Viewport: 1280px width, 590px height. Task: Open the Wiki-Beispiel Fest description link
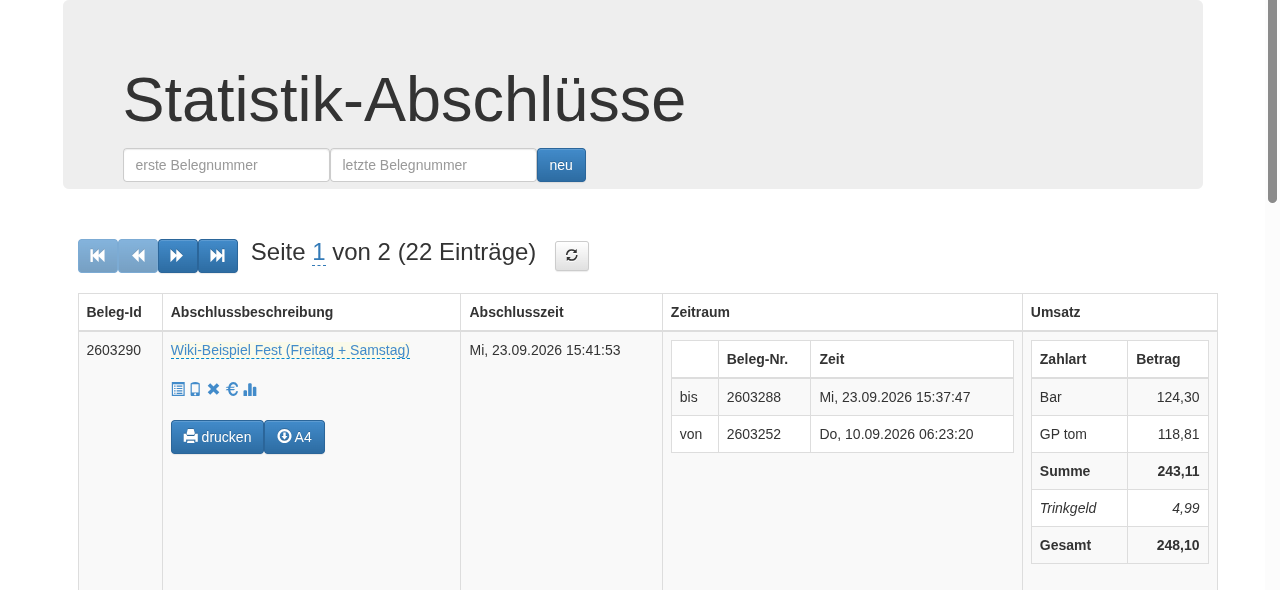(290, 350)
